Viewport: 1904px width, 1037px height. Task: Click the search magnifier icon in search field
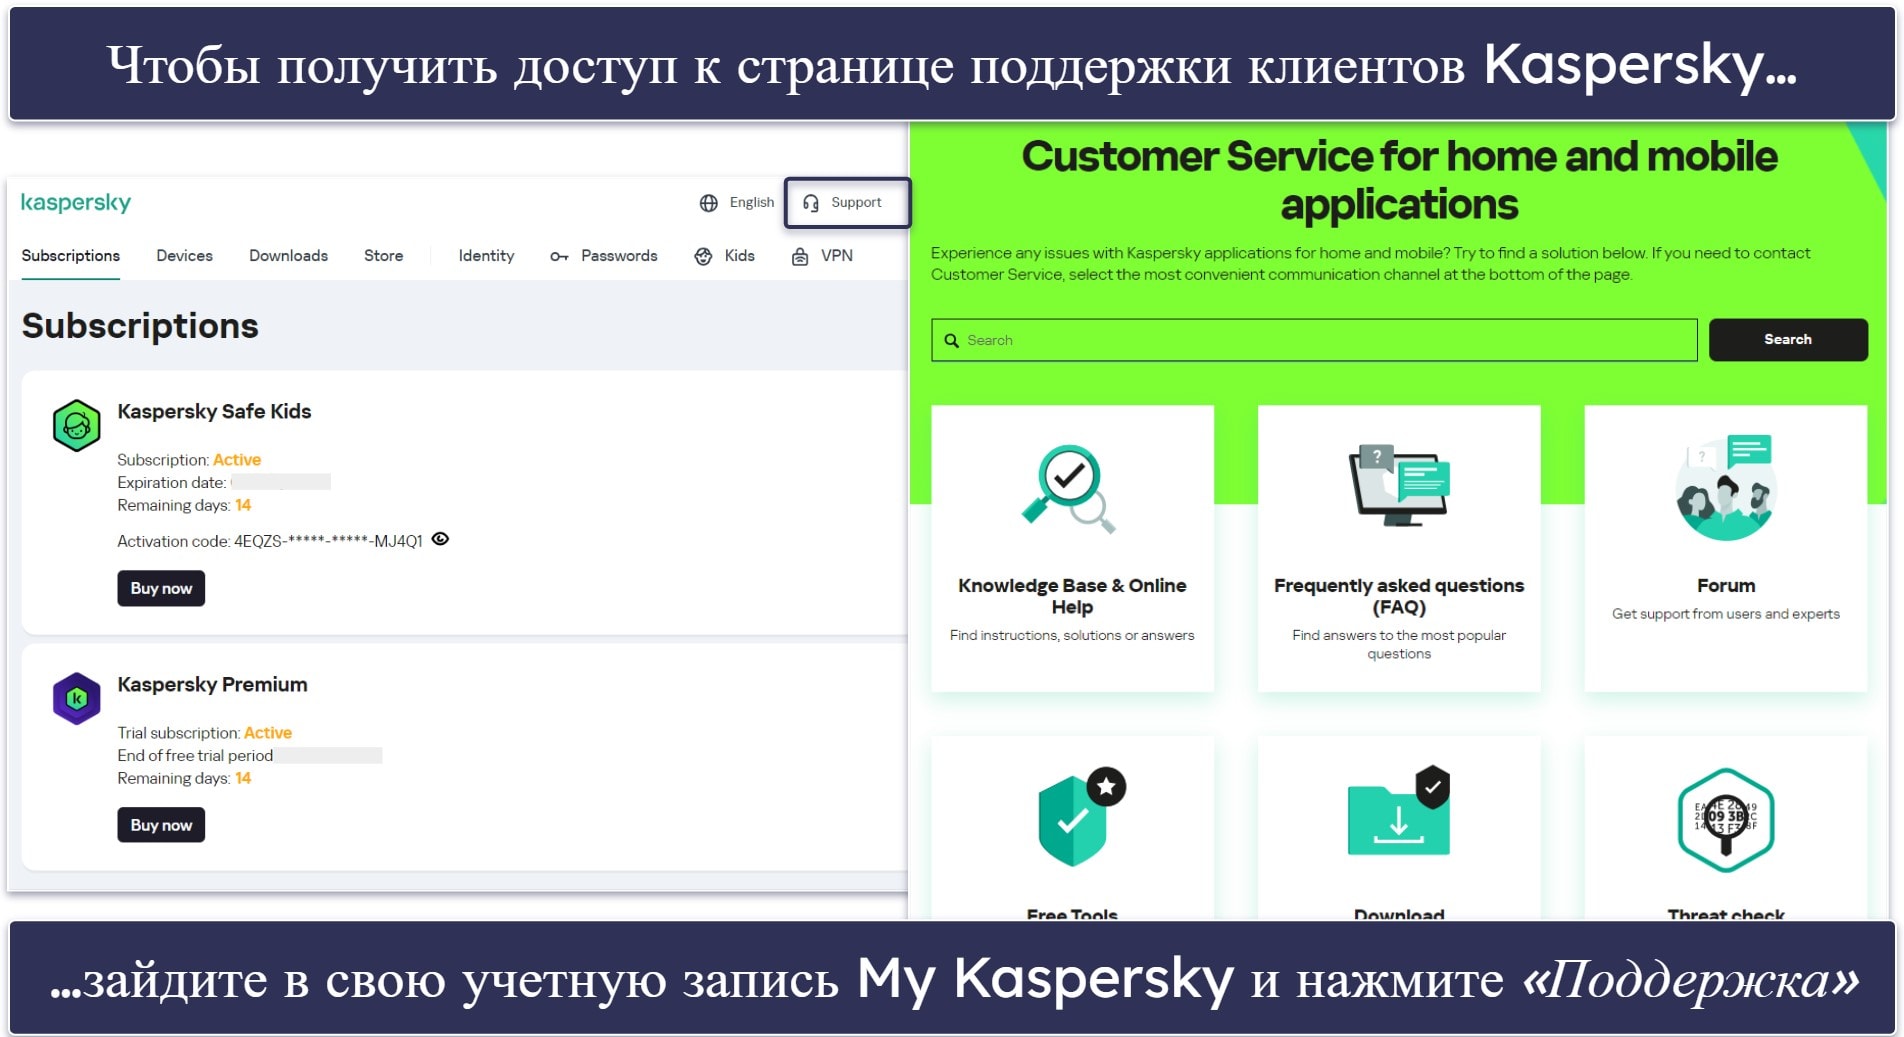pos(951,341)
